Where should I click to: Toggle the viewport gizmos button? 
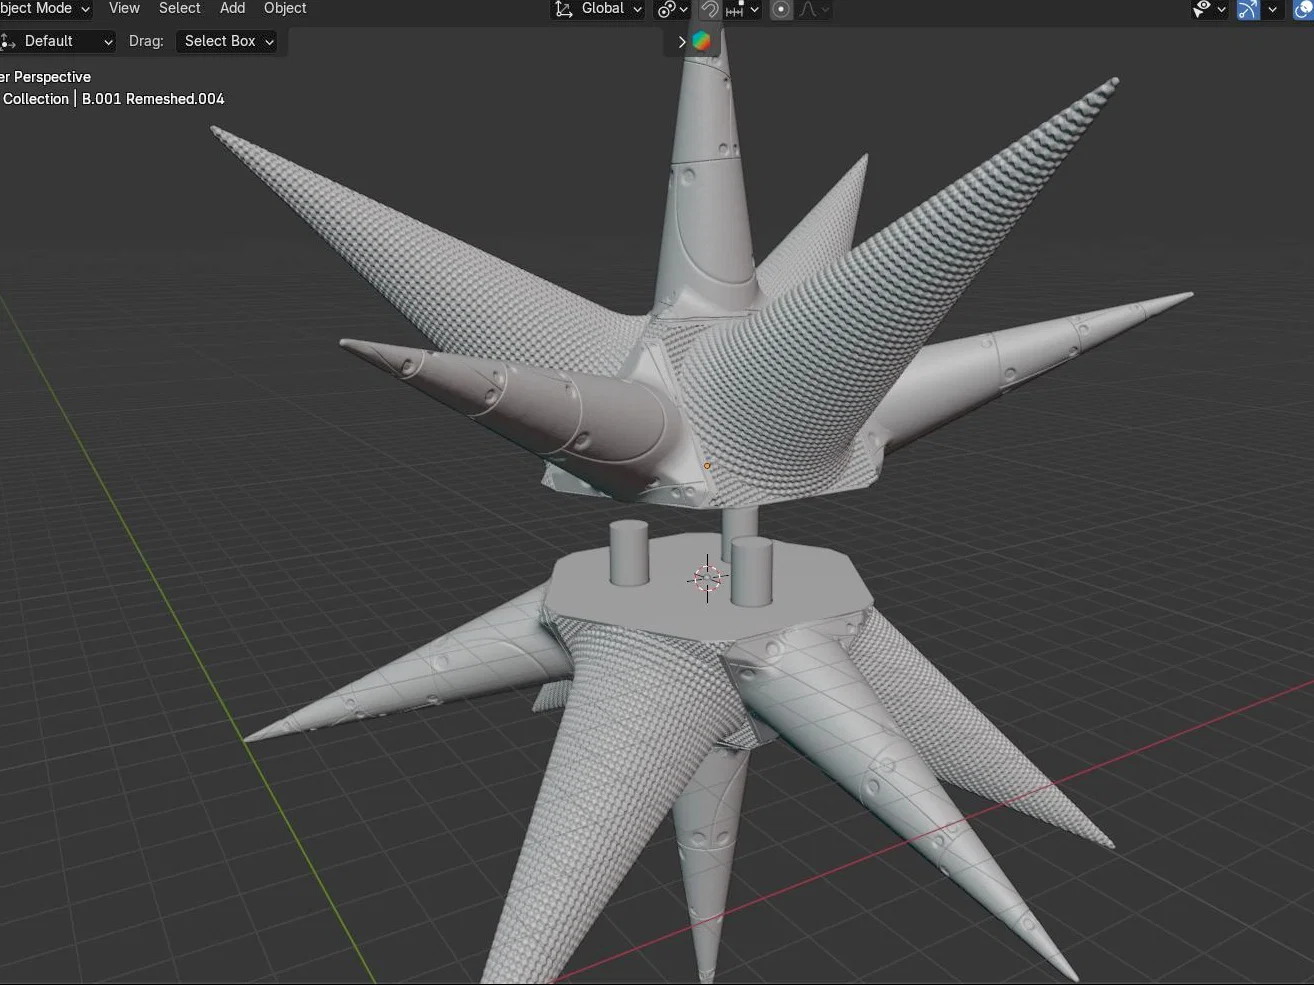pyautogui.click(x=1248, y=9)
